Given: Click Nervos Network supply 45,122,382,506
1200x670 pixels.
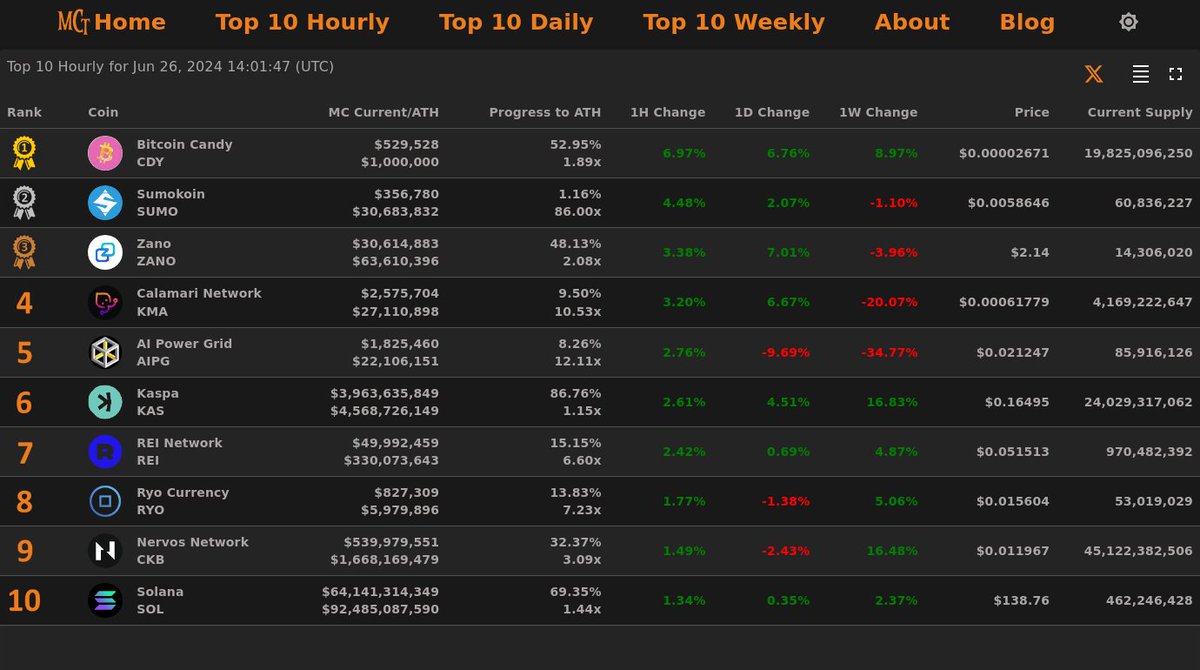Looking at the screenshot, I should click(1138, 551).
